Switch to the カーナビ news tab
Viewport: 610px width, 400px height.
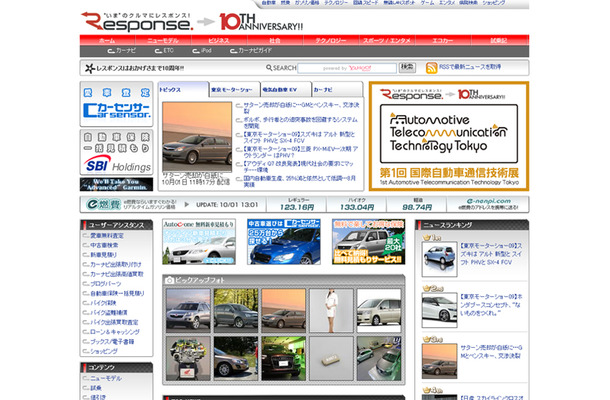tap(337, 89)
